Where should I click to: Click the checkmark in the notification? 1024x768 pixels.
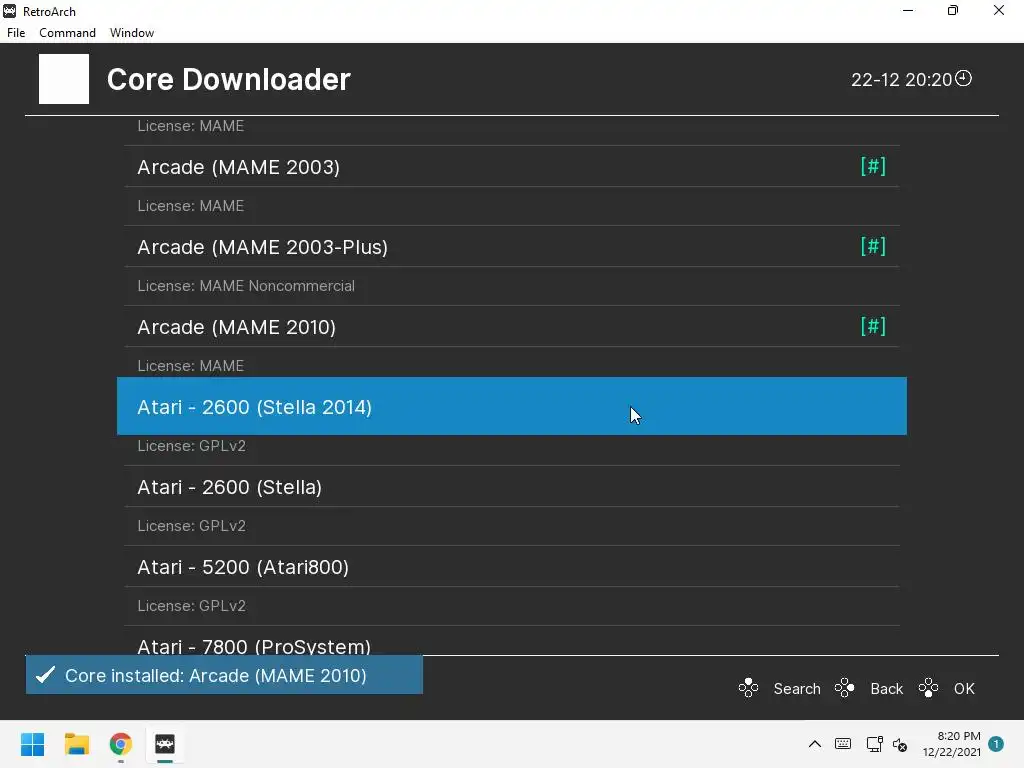[45, 675]
